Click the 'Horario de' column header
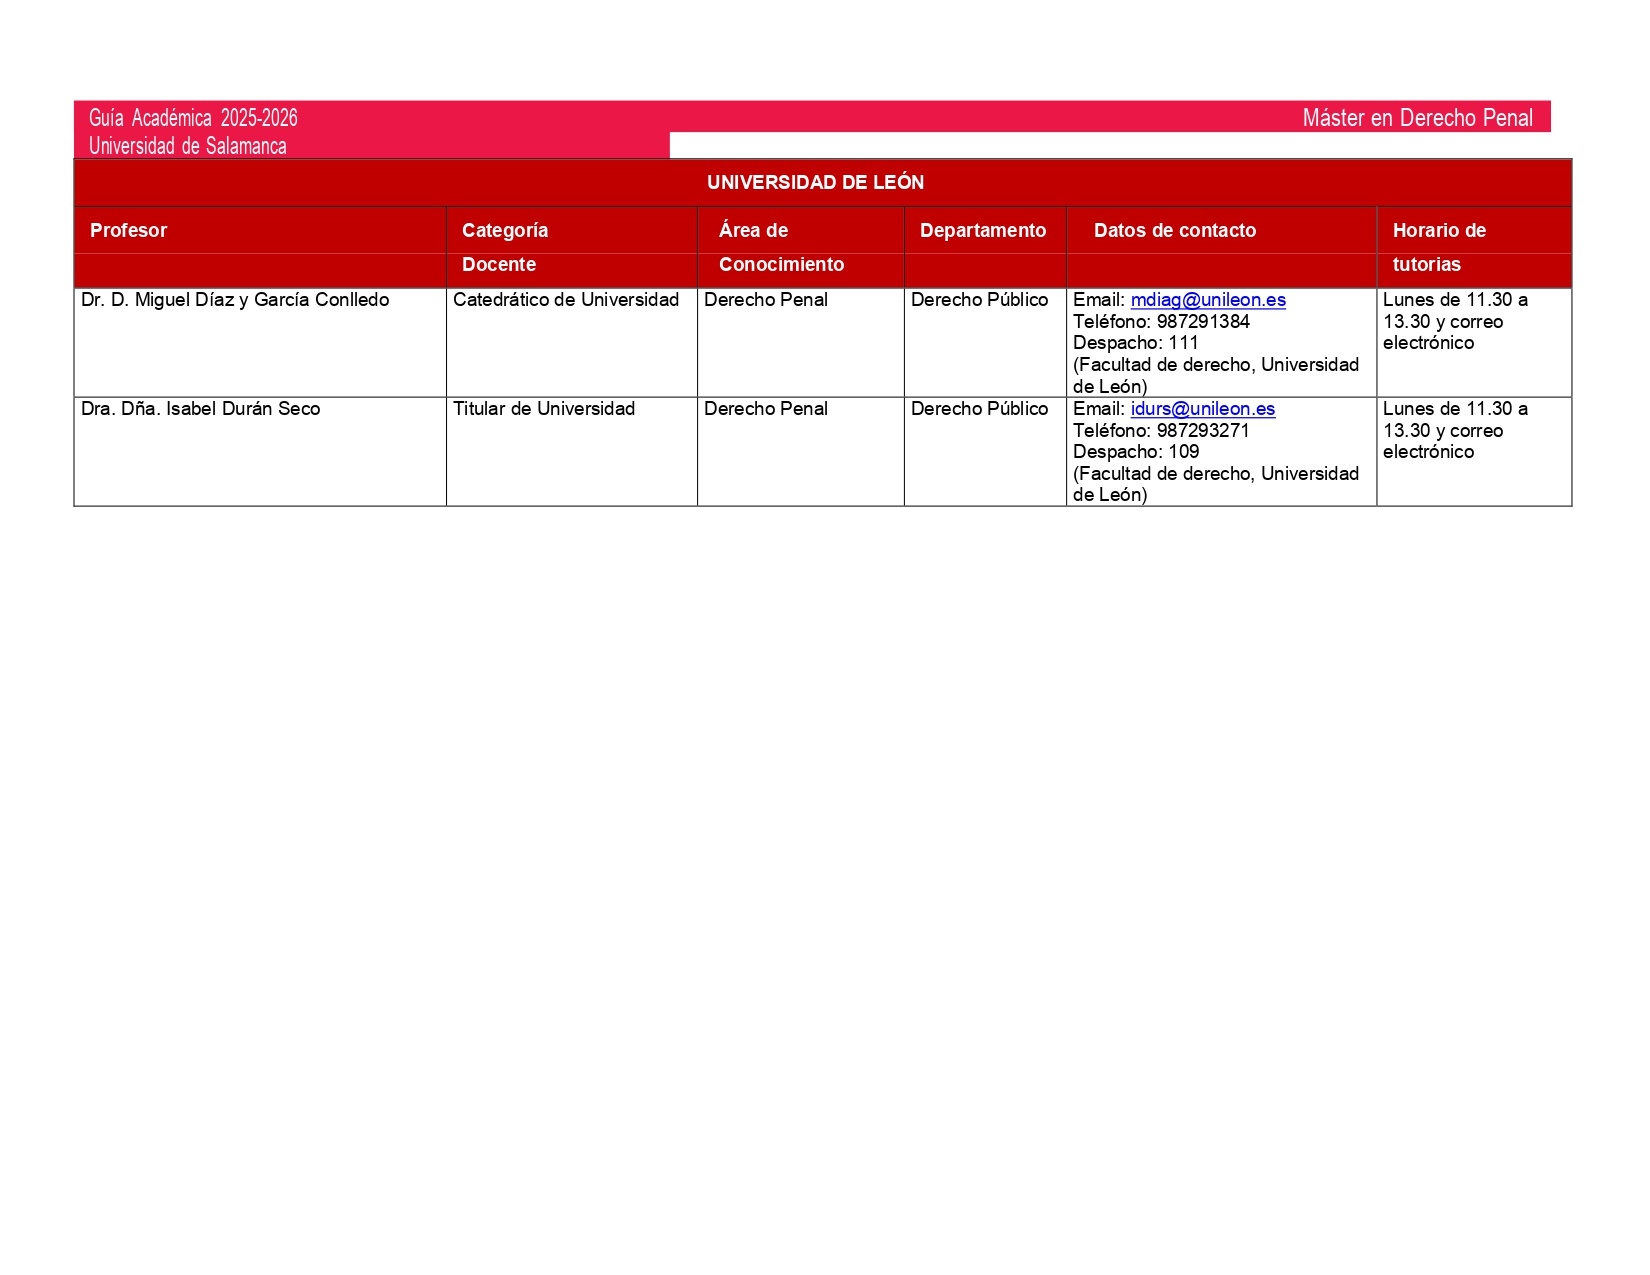 [x=1438, y=231]
